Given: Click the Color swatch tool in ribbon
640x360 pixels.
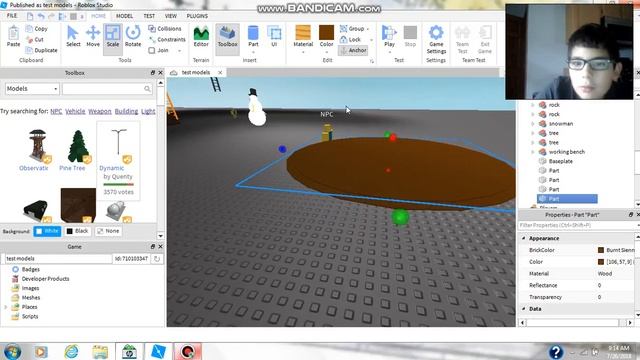Looking at the screenshot, I should click(326, 33).
